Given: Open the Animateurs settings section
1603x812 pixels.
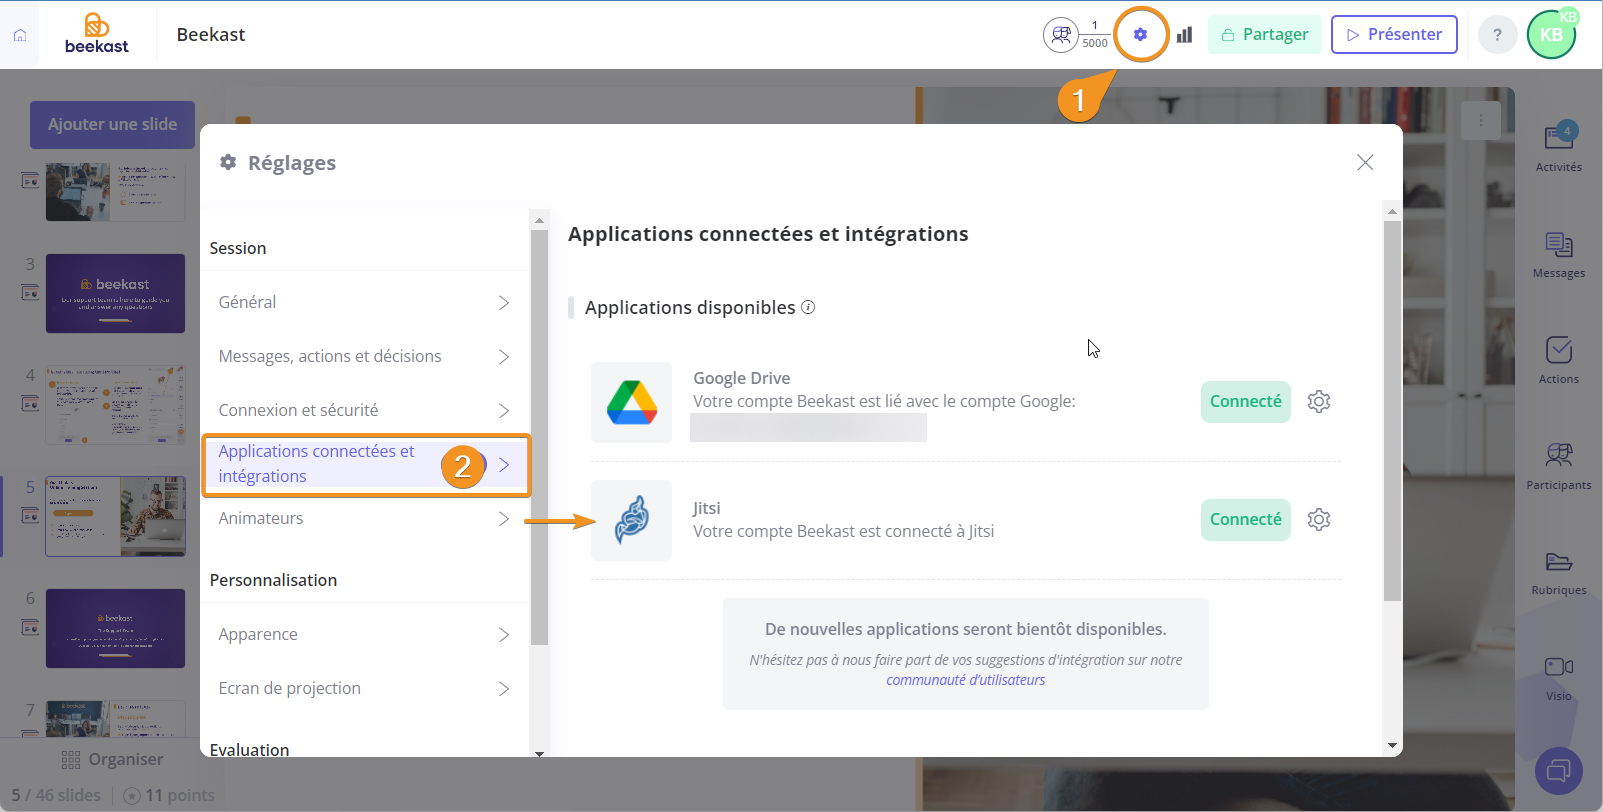Looking at the screenshot, I should 364,518.
